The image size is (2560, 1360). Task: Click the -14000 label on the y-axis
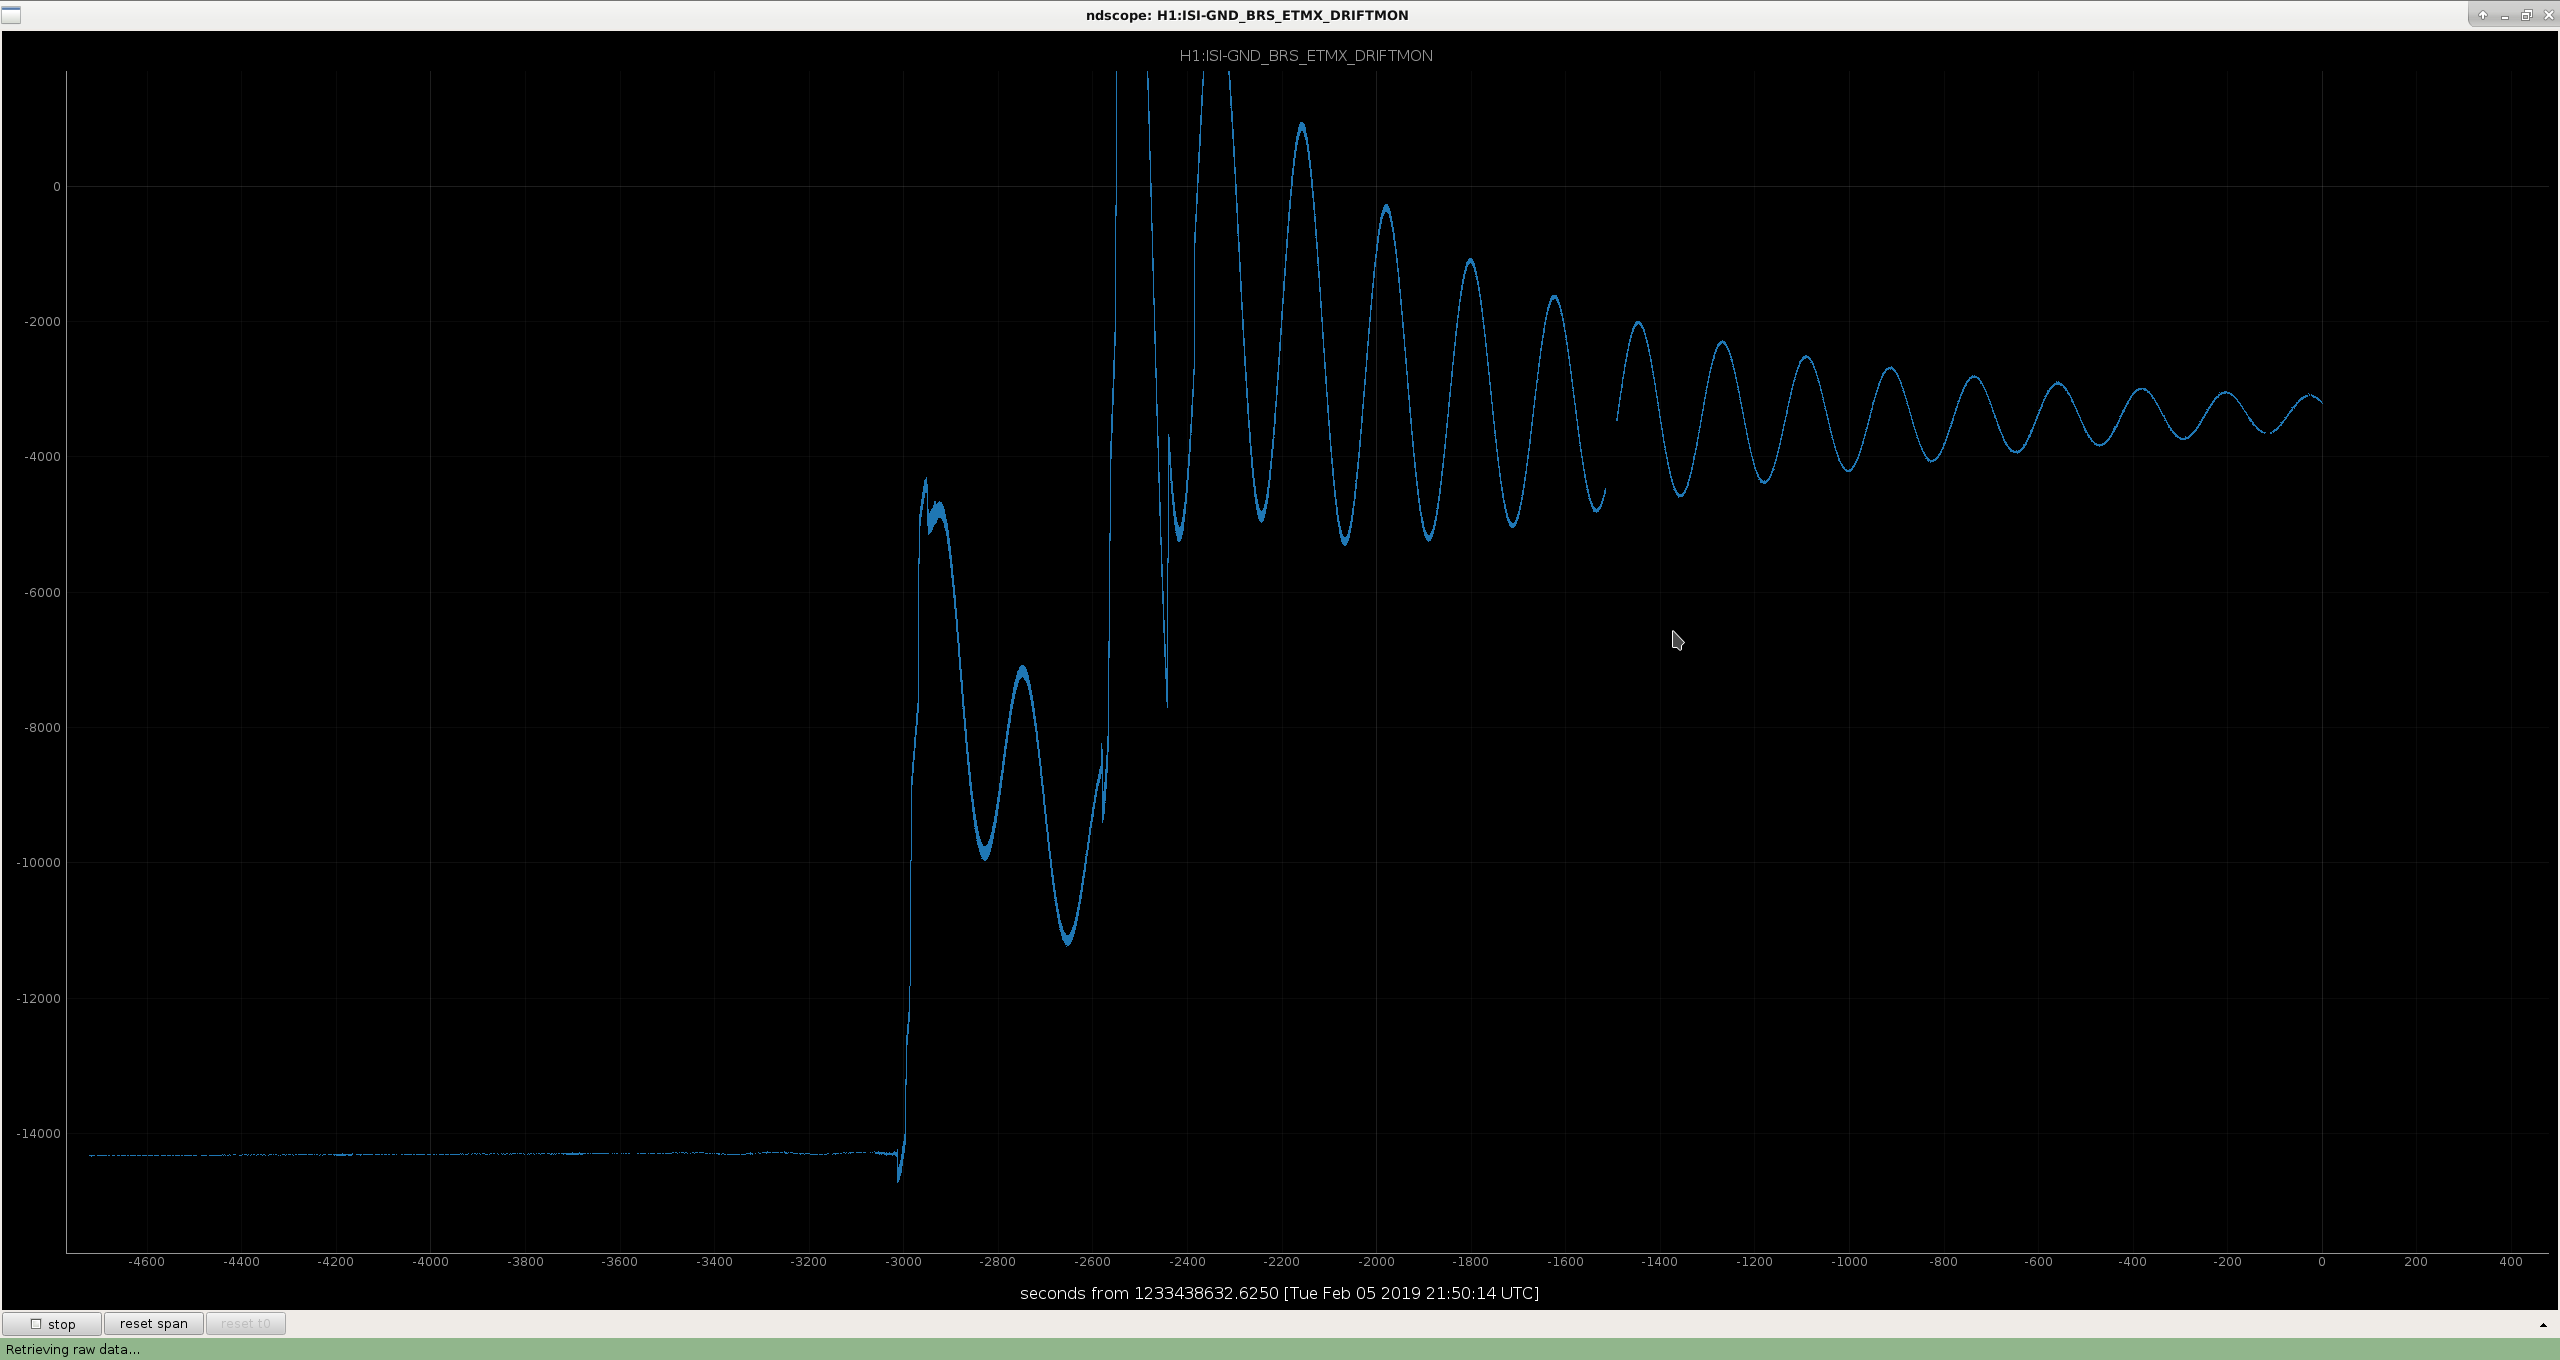[39, 1134]
